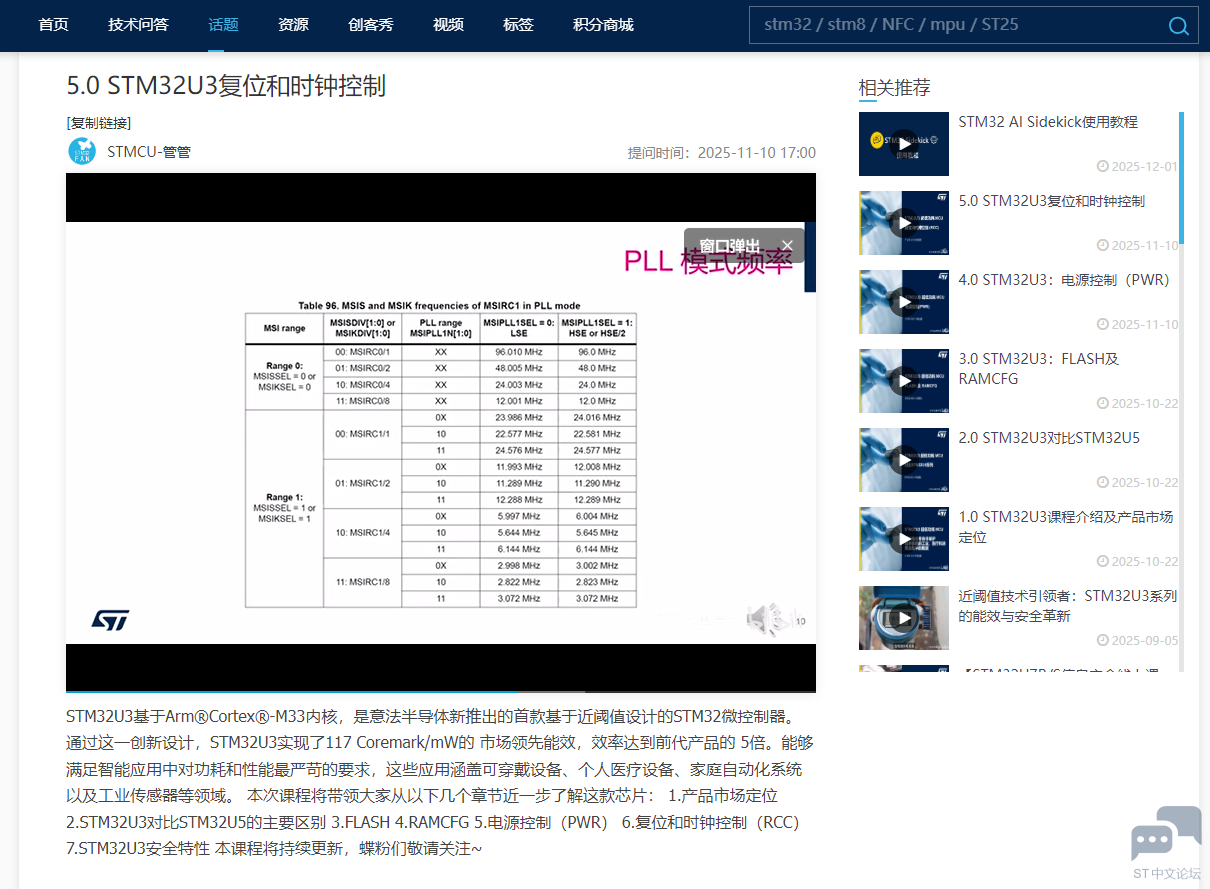This screenshot has width=1210, height=889.
Task: Click the ST logo in the video slide
Action: tap(110, 620)
